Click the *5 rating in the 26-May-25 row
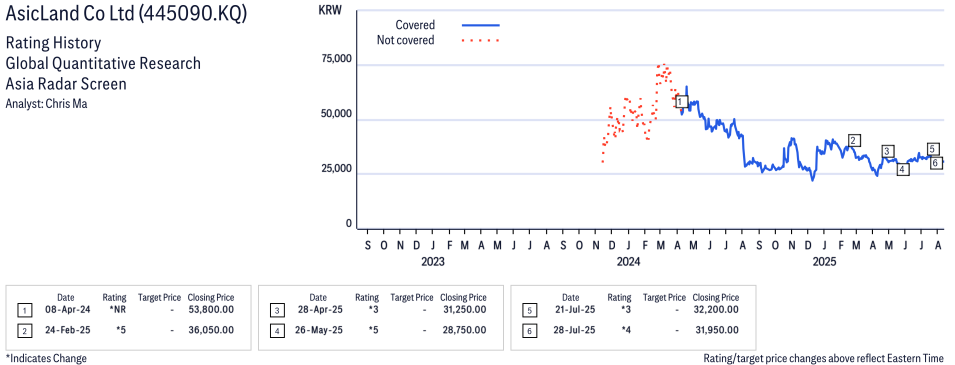Screen dimensions: 955x365 [373, 330]
